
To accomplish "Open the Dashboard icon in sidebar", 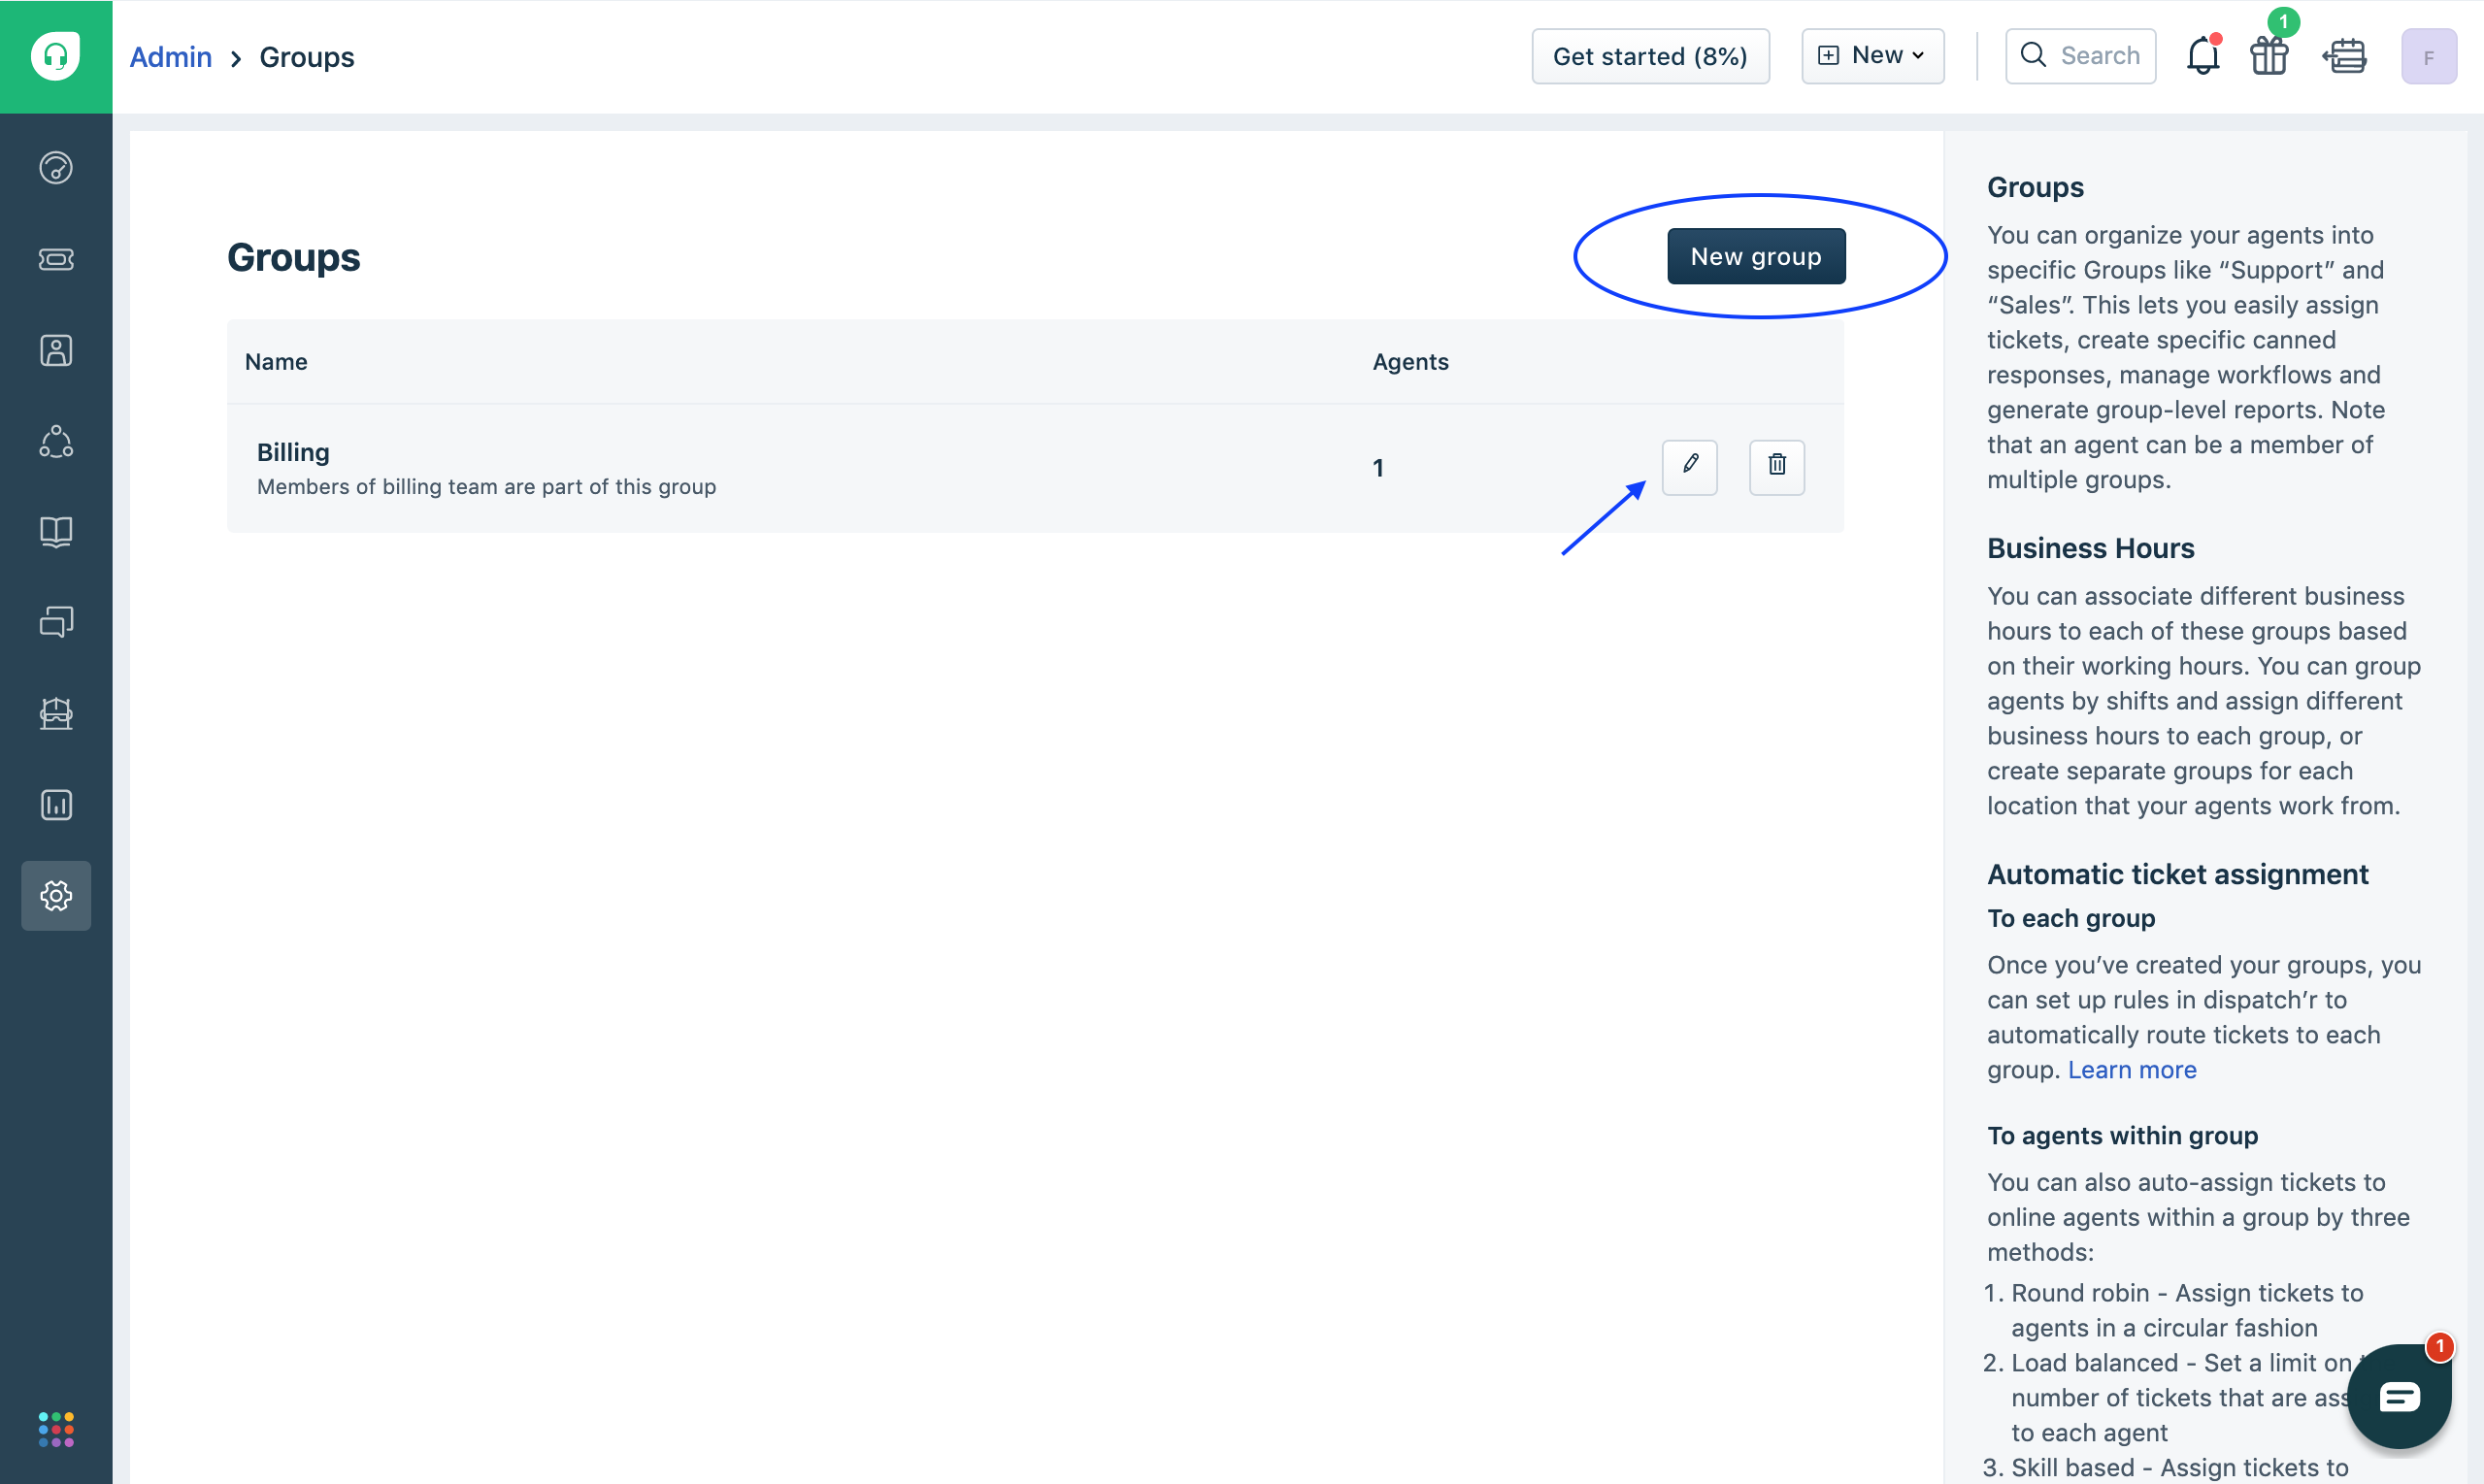I will [x=56, y=168].
